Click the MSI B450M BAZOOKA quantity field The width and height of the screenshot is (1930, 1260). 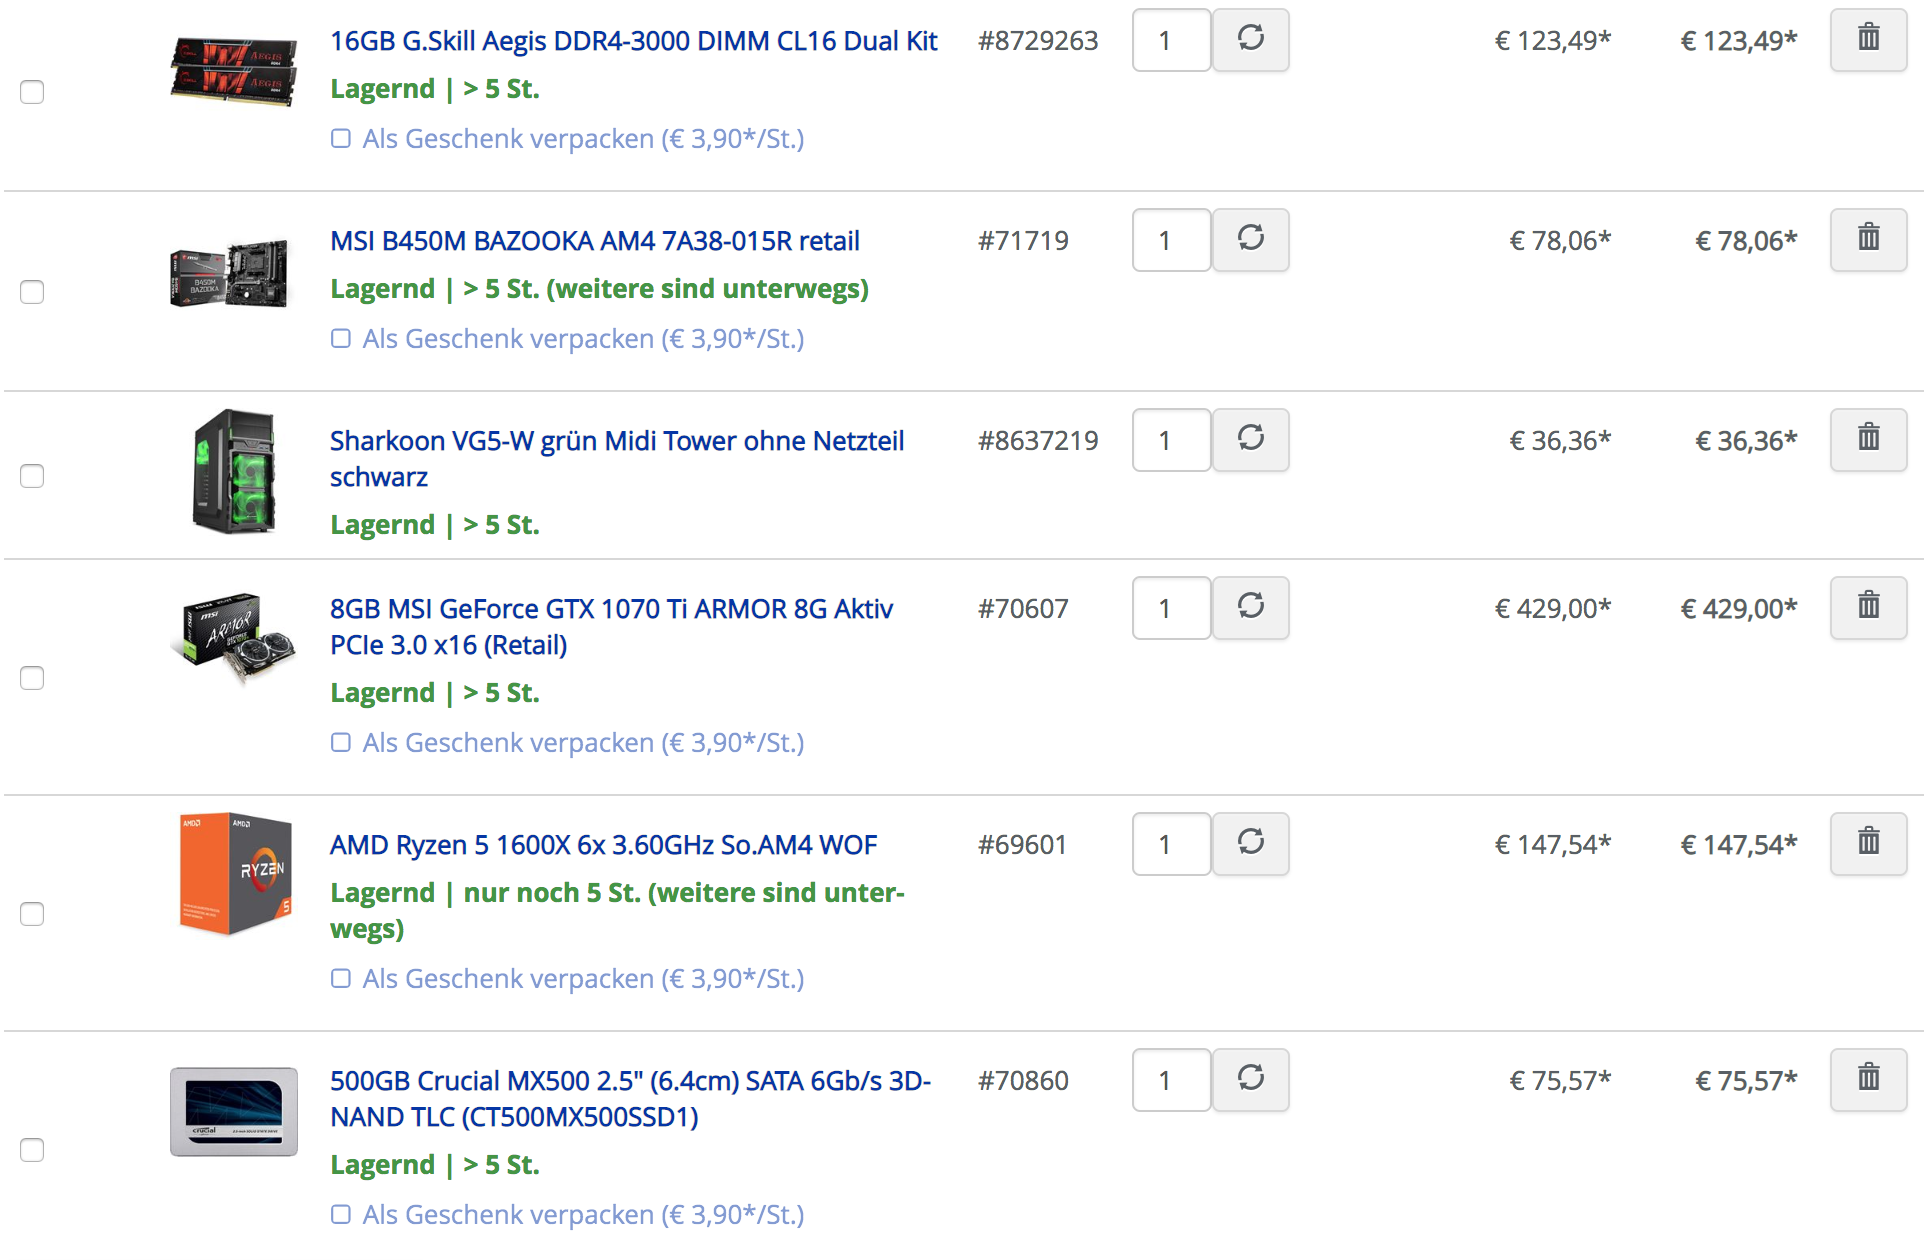[1171, 240]
